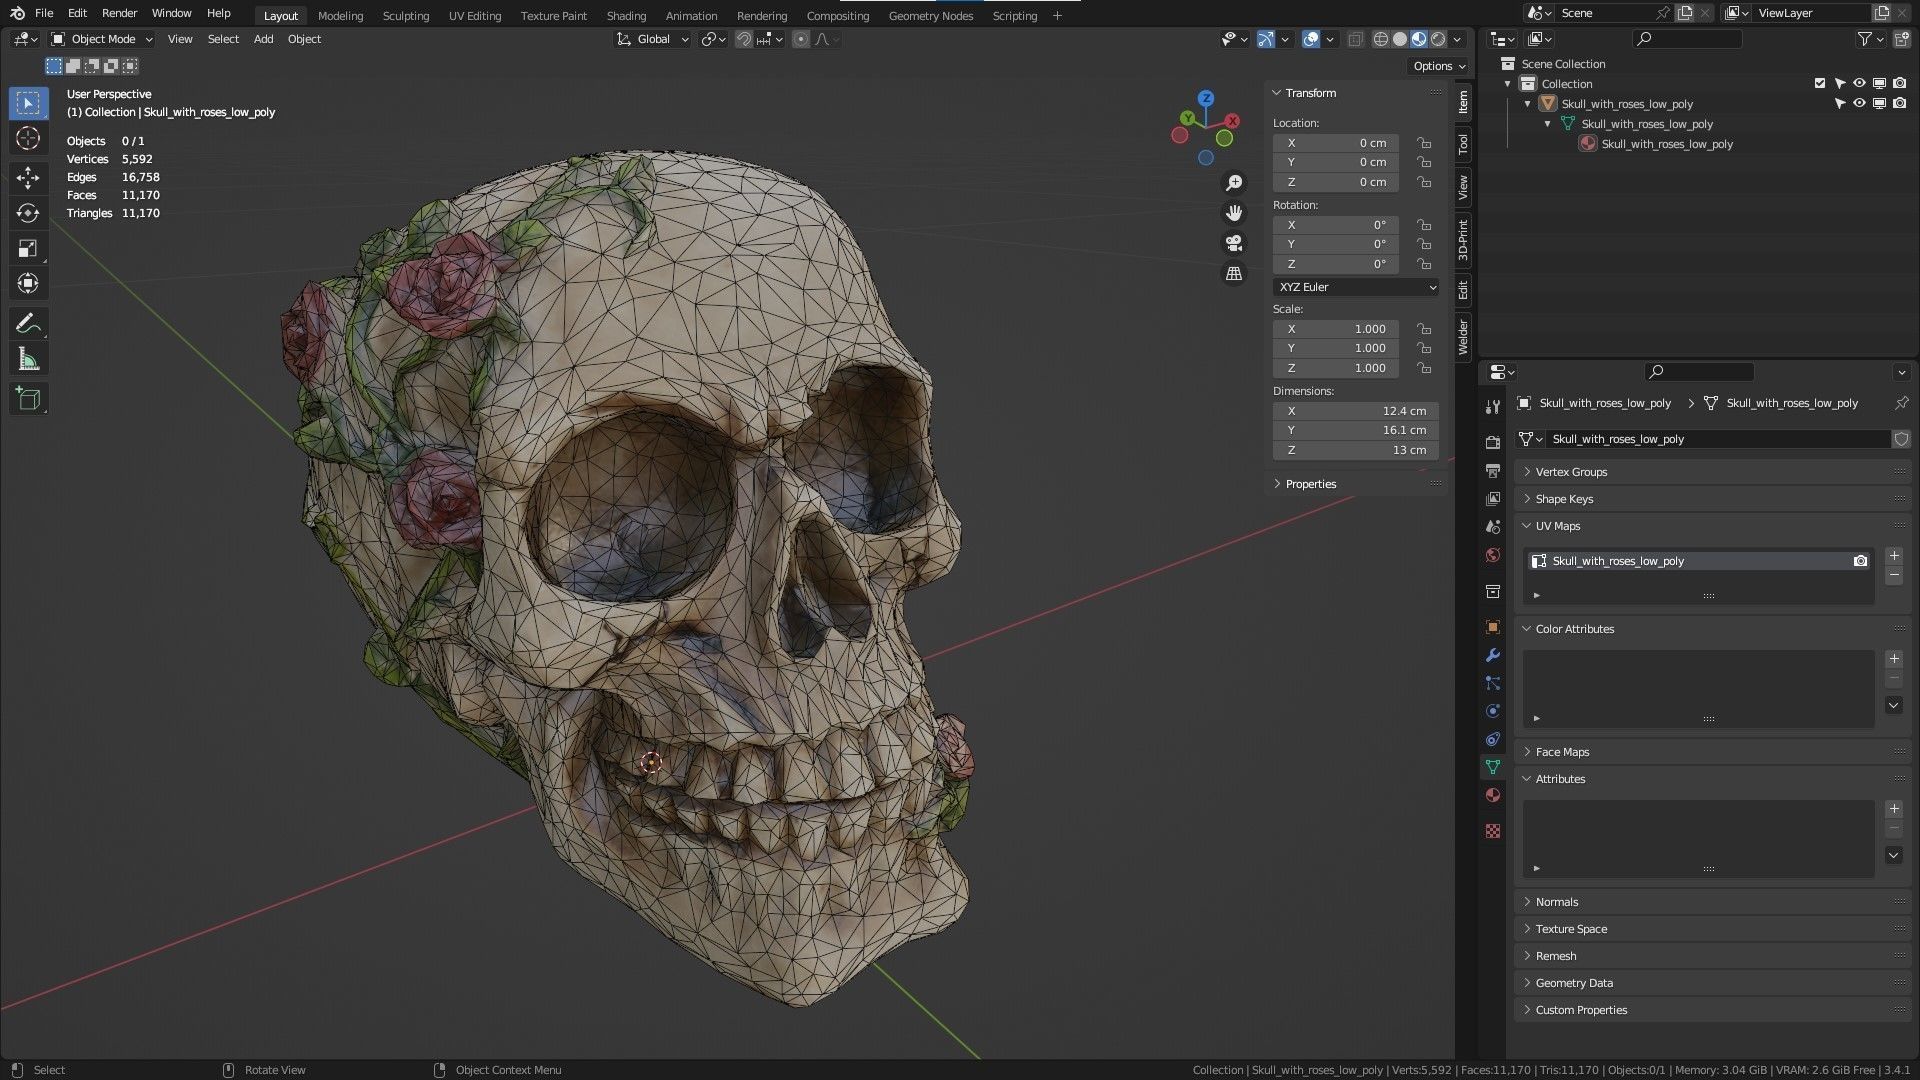The width and height of the screenshot is (1920, 1080).
Task: Toggle Collection render camera icon
Action: 1899,84
